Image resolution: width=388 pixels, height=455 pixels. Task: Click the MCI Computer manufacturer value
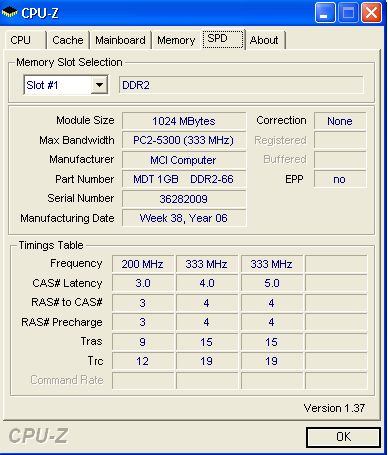click(x=184, y=160)
